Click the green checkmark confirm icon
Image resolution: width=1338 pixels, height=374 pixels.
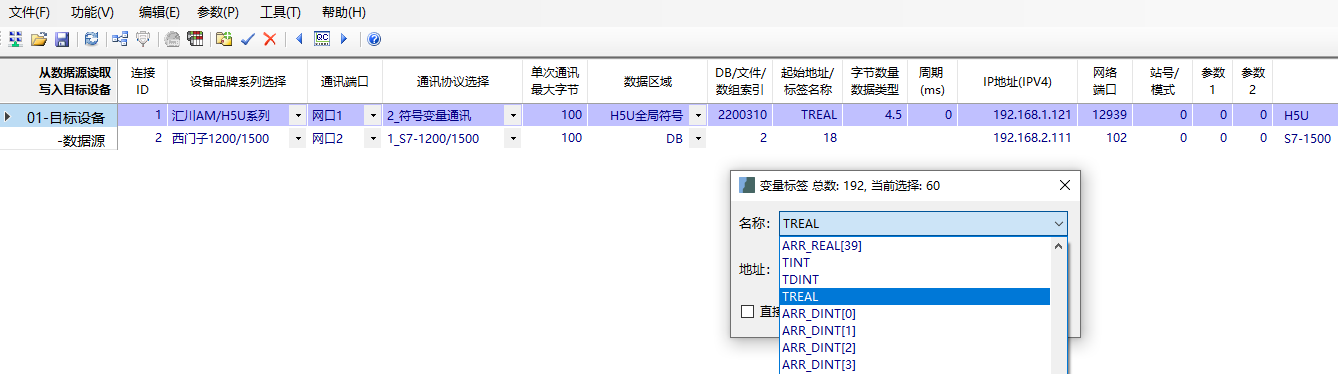point(248,39)
